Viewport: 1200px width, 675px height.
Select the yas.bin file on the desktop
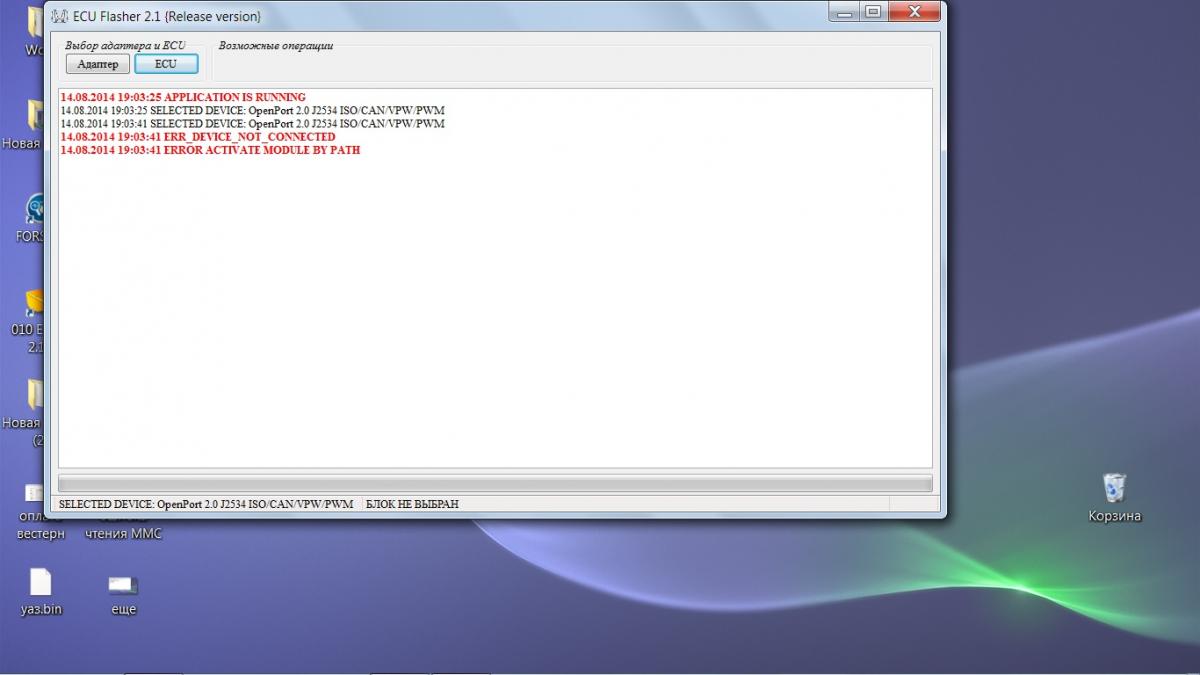(41, 592)
